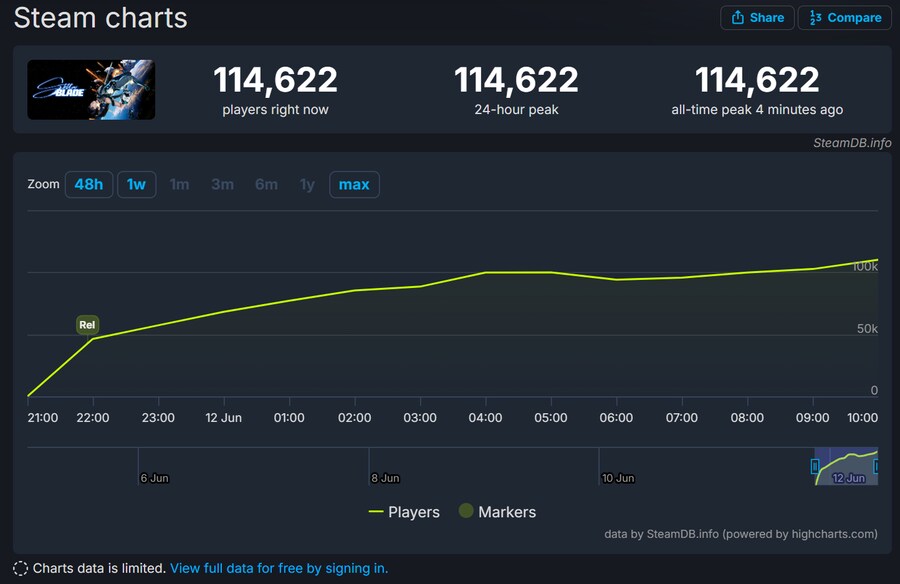This screenshot has height=584, width=900.
Task: Click the '24-hour peak' count
Action: (x=516, y=79)
